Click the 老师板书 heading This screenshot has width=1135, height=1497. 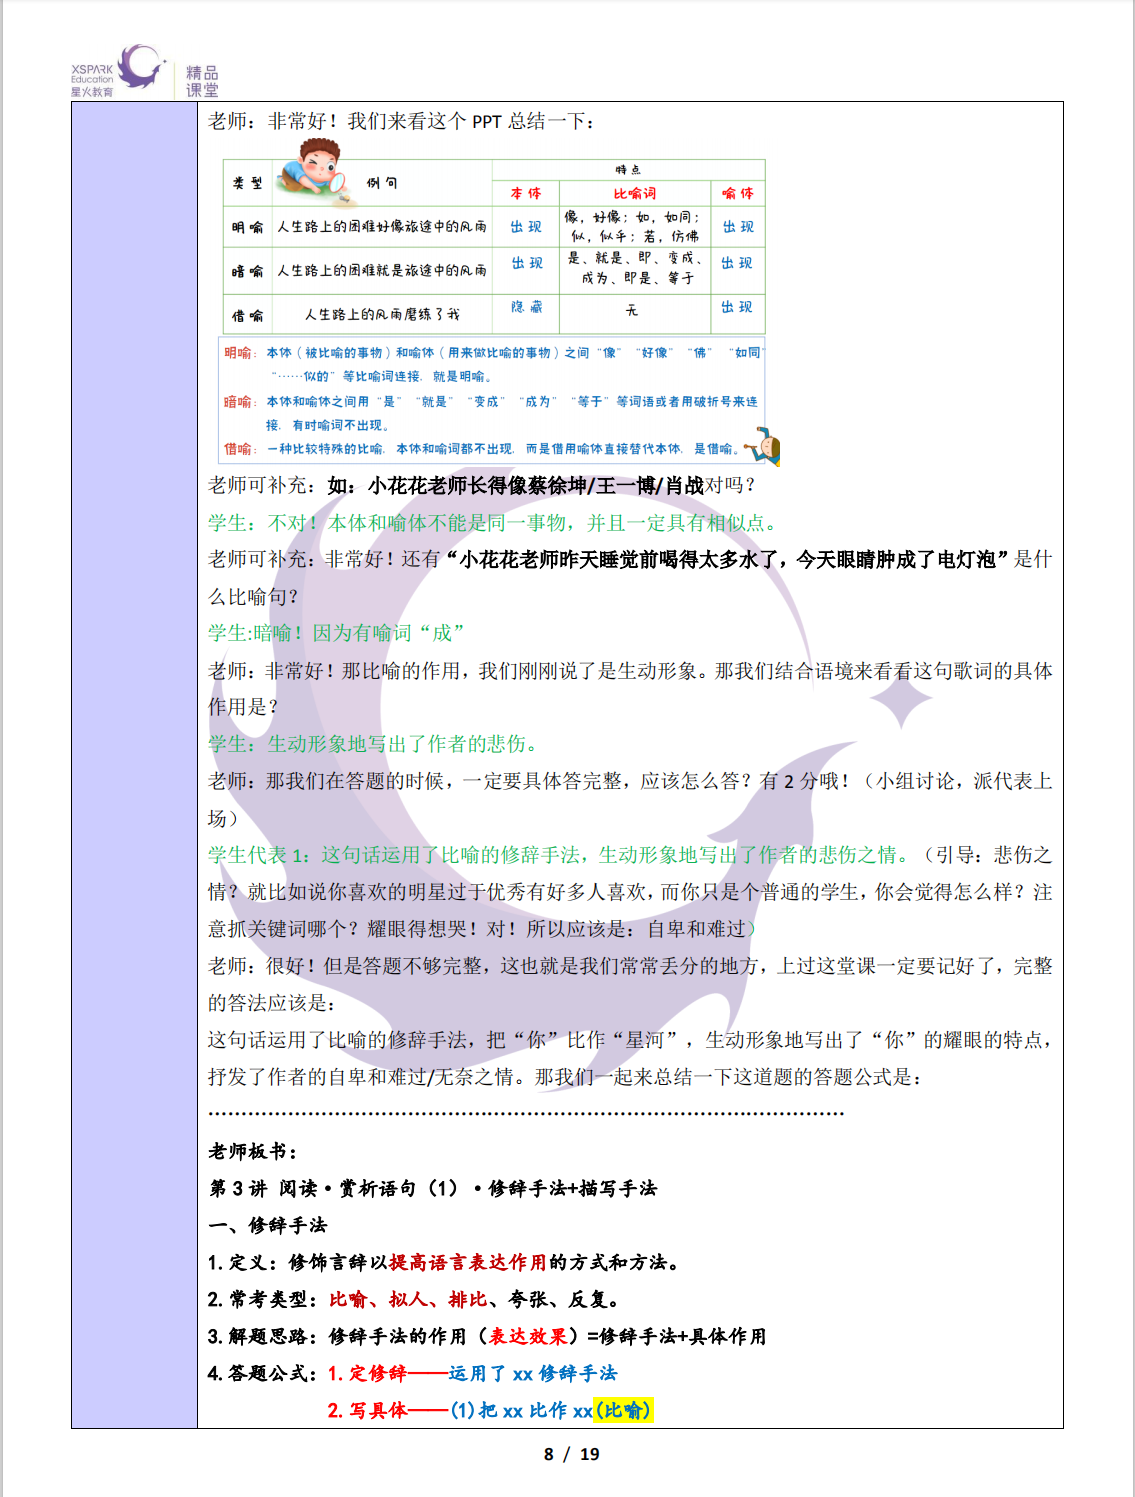tap(252, 1151)
